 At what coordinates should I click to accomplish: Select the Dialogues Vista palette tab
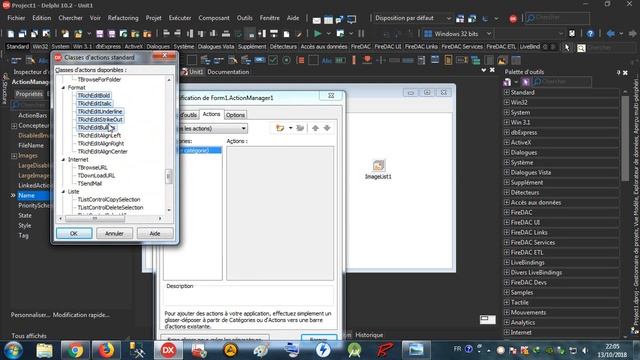[216, 47]
